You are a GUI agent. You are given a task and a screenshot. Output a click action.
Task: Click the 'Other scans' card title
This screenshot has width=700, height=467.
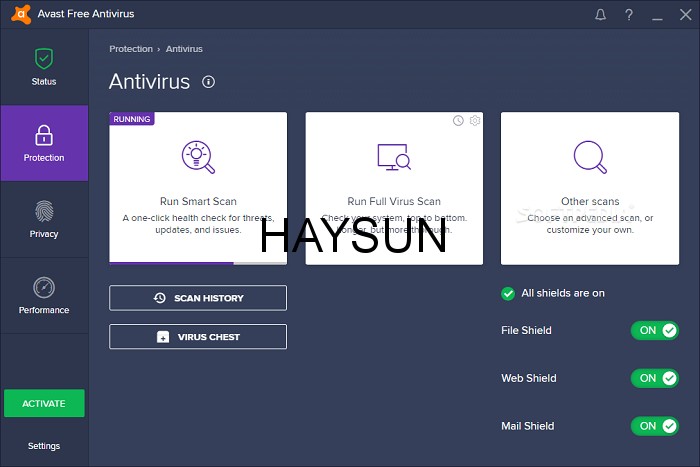[x=590, y=201]
